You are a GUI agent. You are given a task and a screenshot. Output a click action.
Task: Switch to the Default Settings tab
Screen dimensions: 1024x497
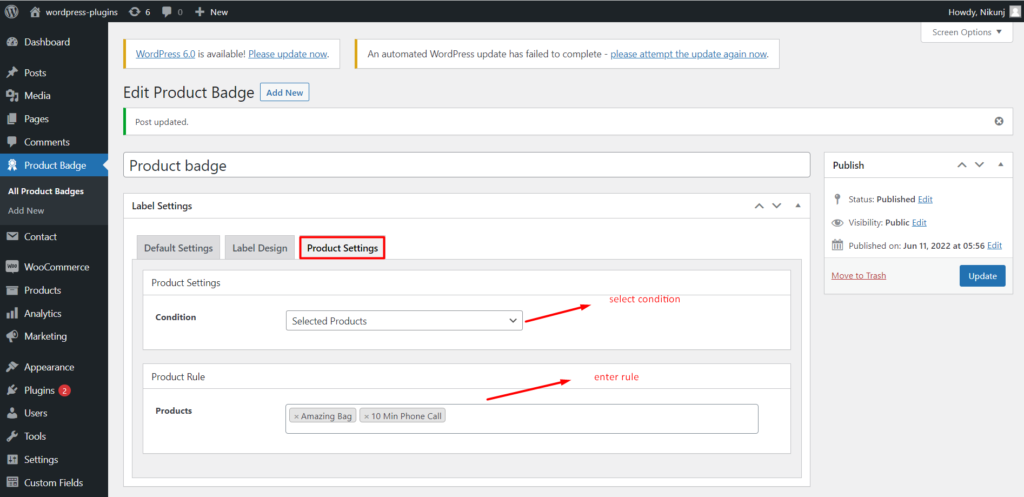coord(178,248)
